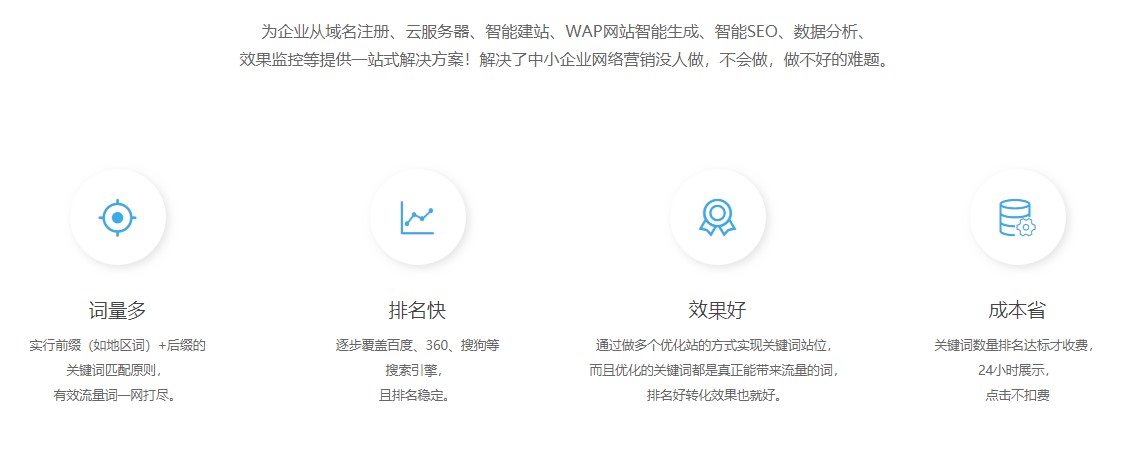
Task: Select the 效果好 heading
Action: pyautogui.click(x=717, y=310)
